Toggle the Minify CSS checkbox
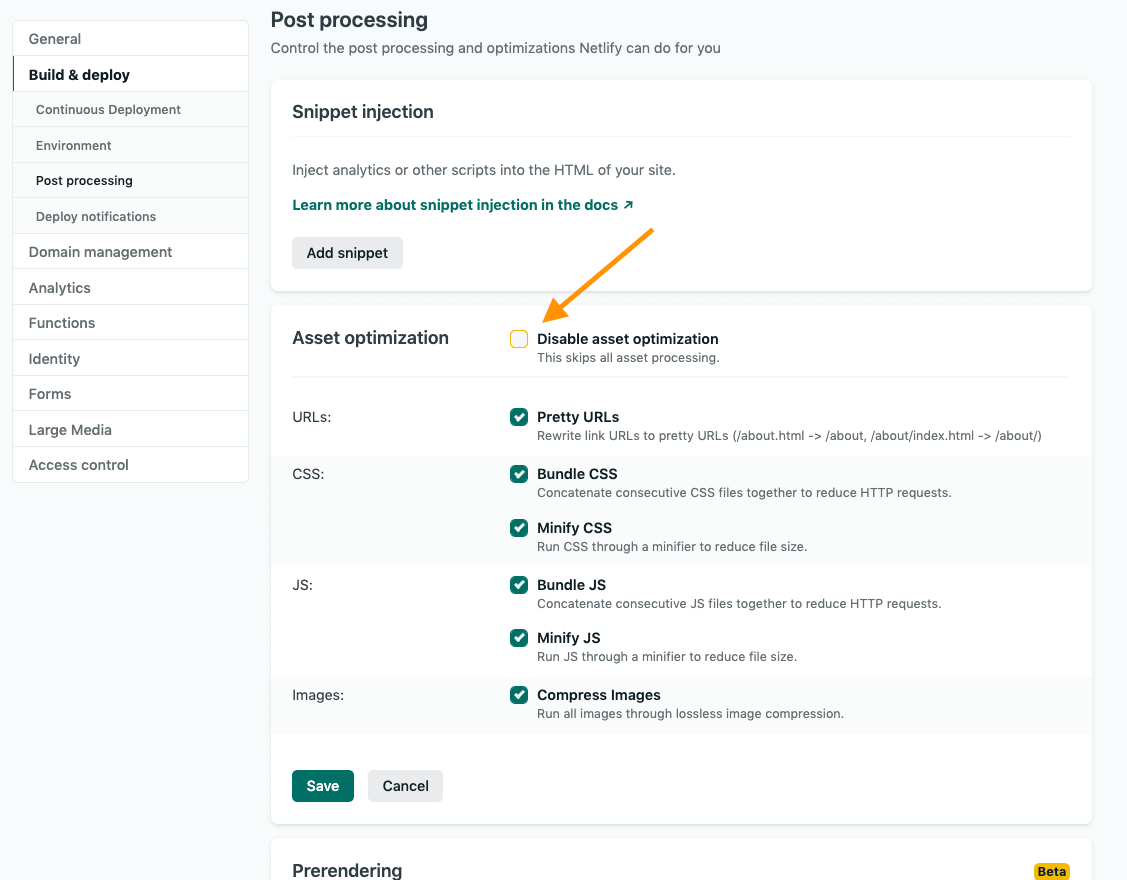1127x880 pixels. click(519, 528)
